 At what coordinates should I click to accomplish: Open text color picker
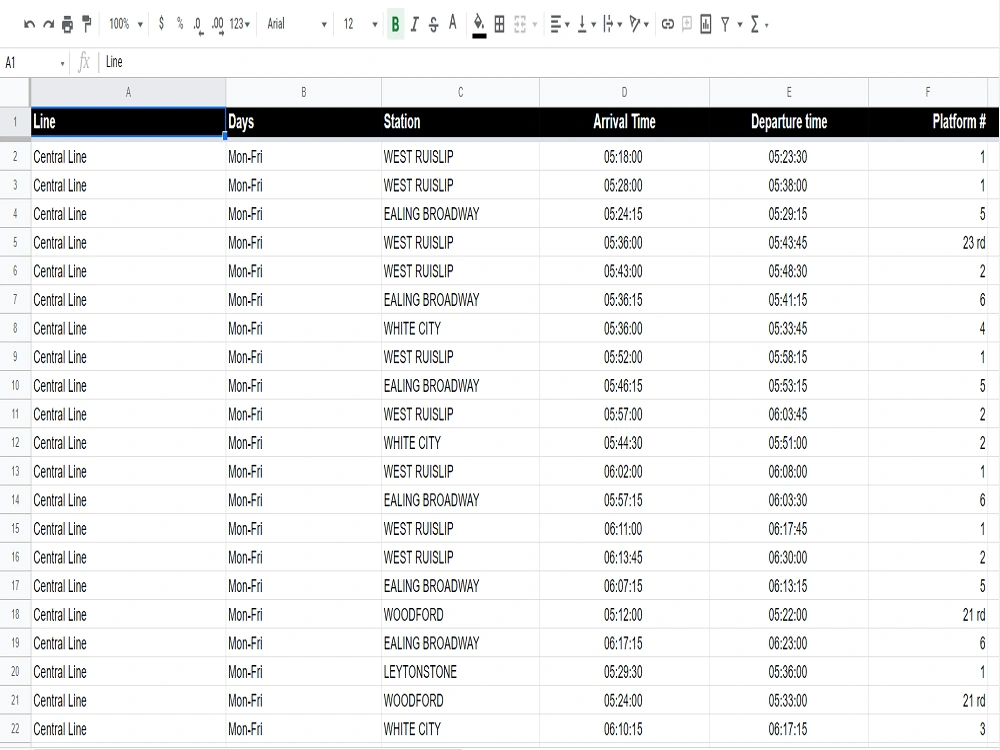point(453,24)
